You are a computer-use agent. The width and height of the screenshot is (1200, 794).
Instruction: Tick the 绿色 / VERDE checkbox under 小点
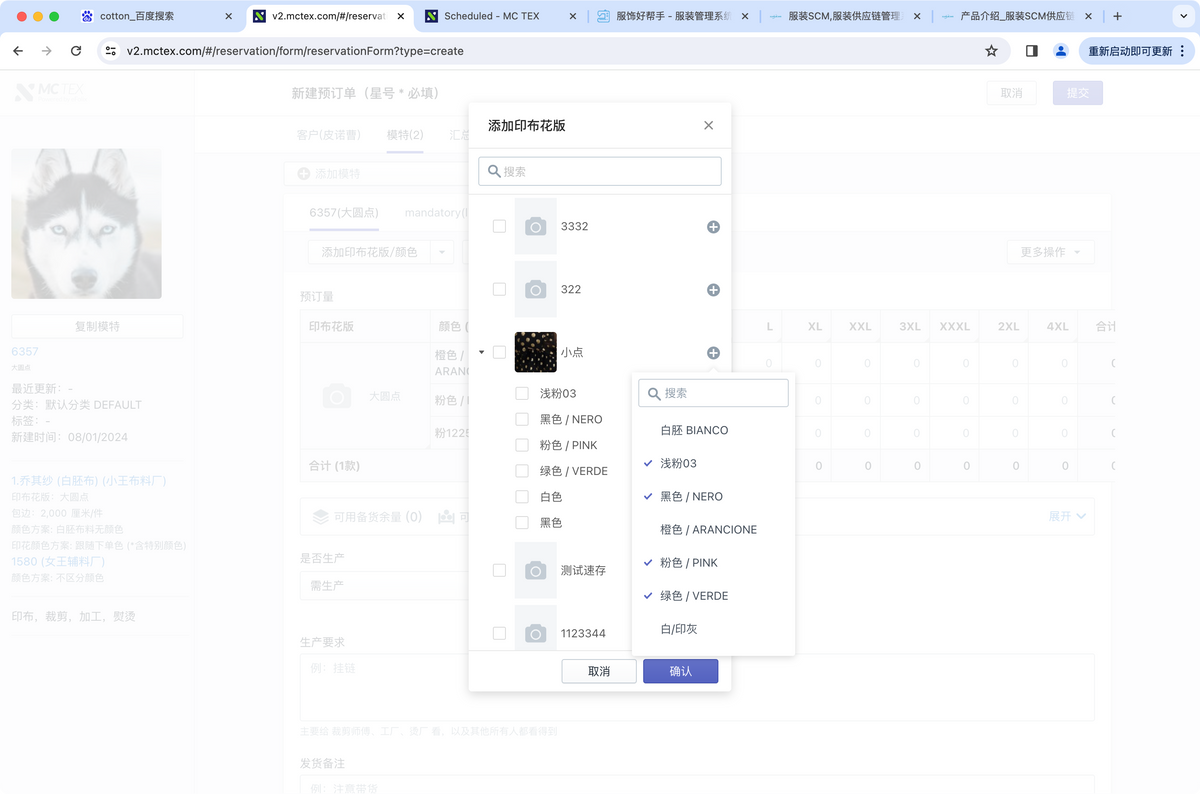(x=522, y=471)
